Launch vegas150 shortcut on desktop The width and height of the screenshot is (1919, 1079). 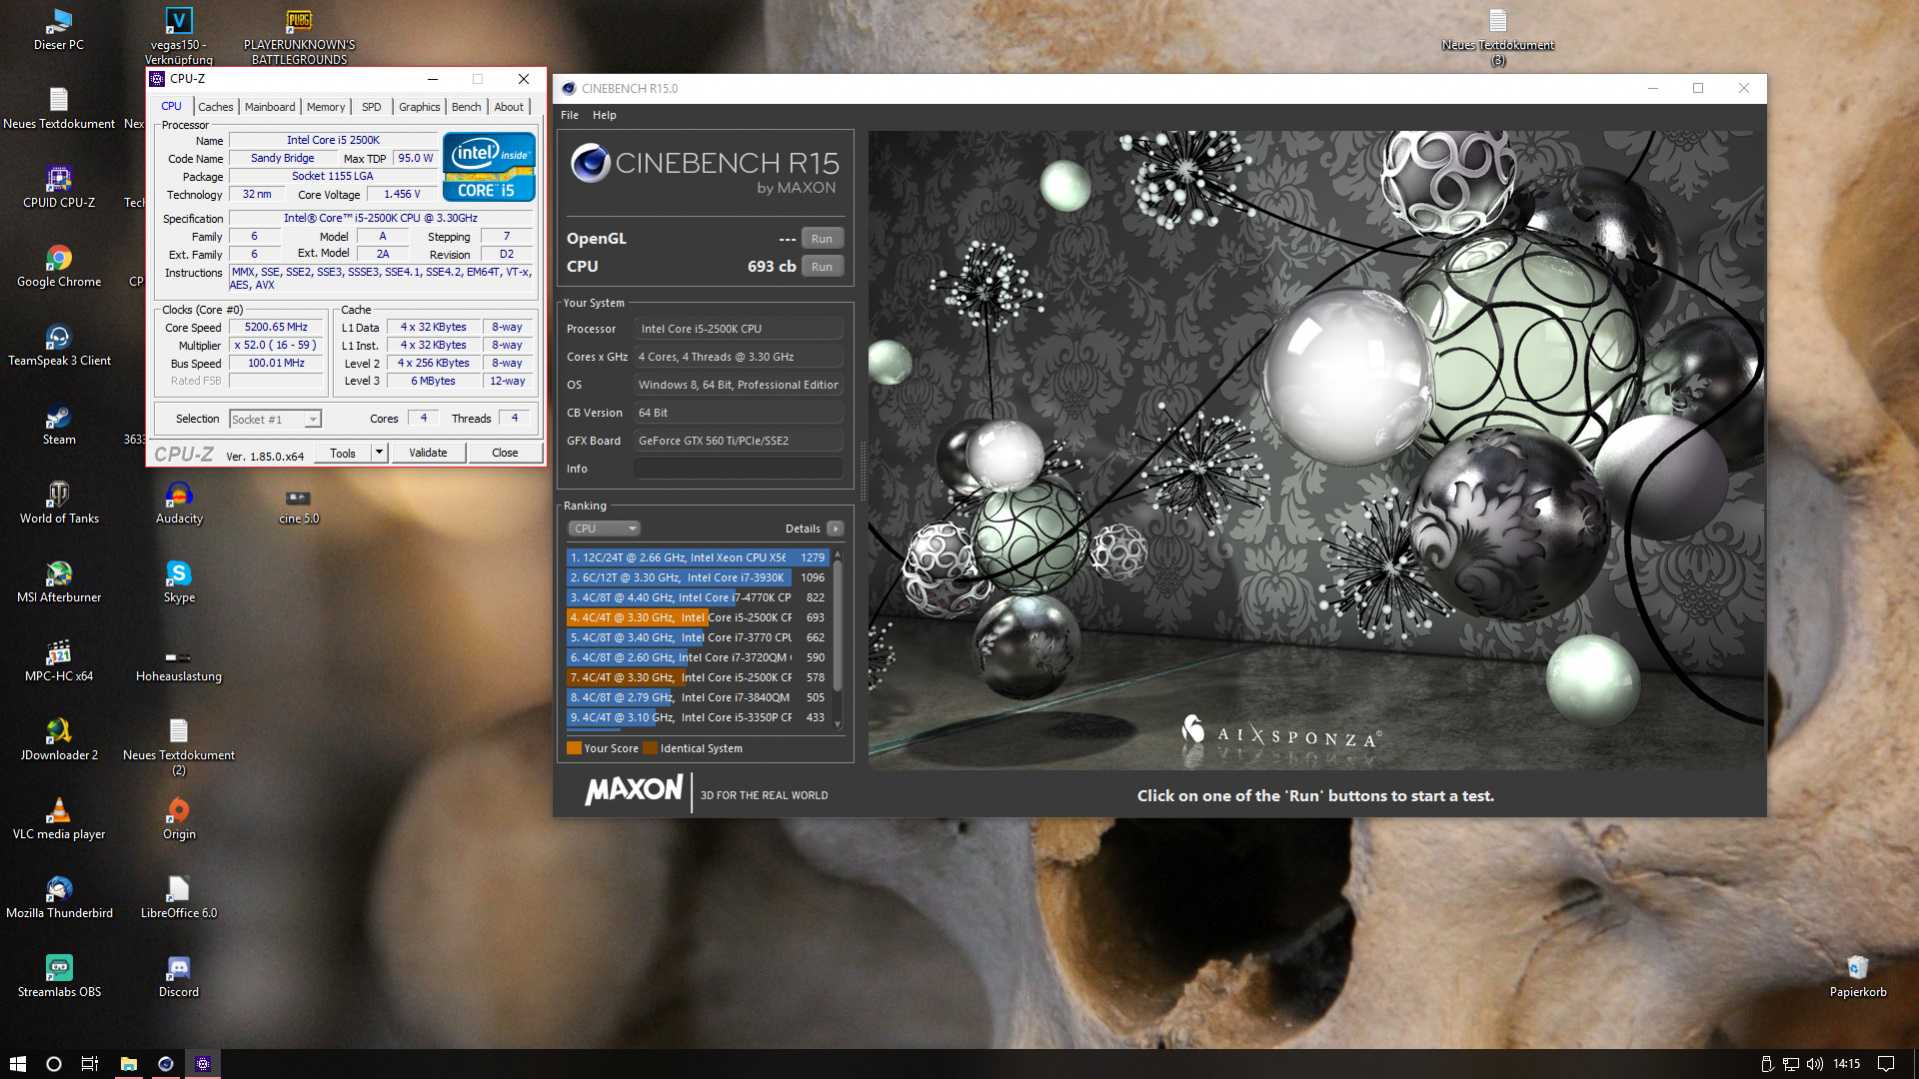click(x=178, y=36)
